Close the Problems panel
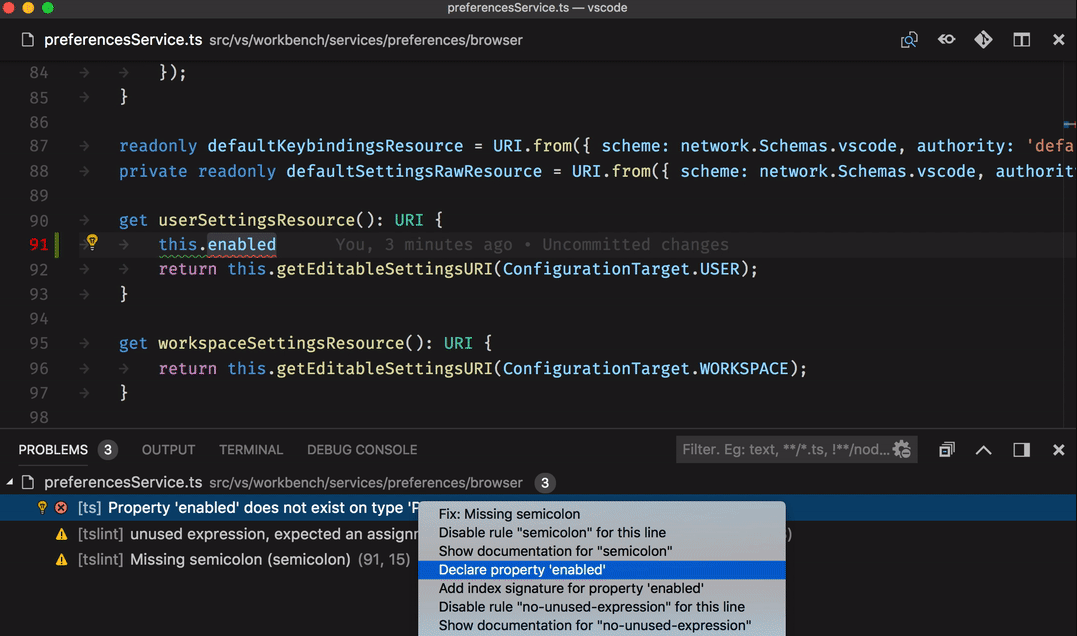The width and height of the screenshot is (1077, 636). pyautogui.click(x=1058, y=450)
